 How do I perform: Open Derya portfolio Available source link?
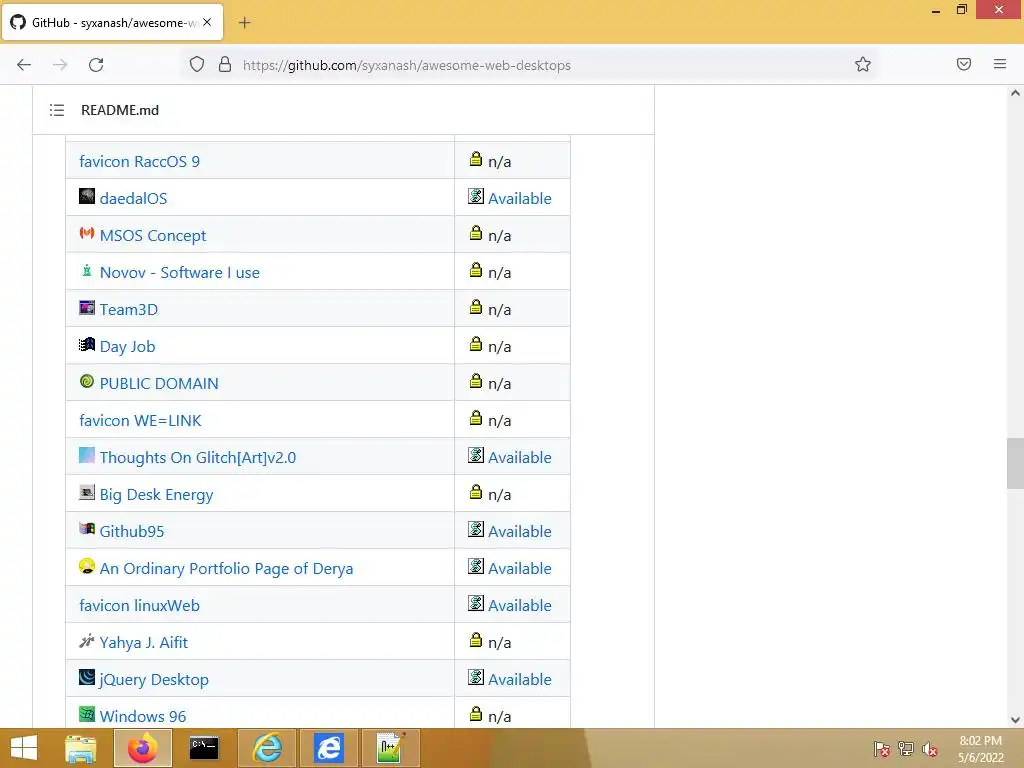[x=520, y=569]
